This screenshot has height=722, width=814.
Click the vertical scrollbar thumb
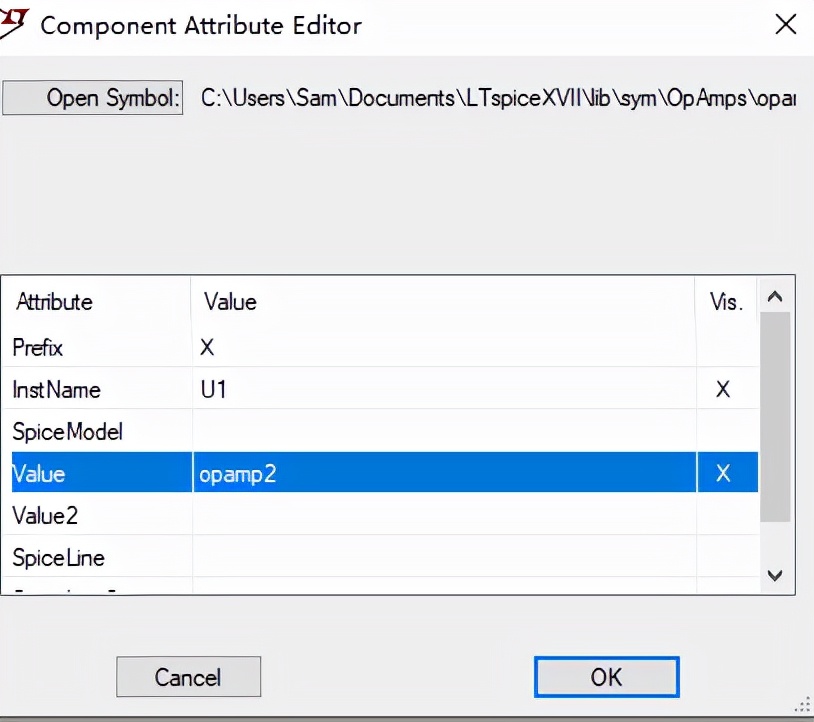click(774, 415)
